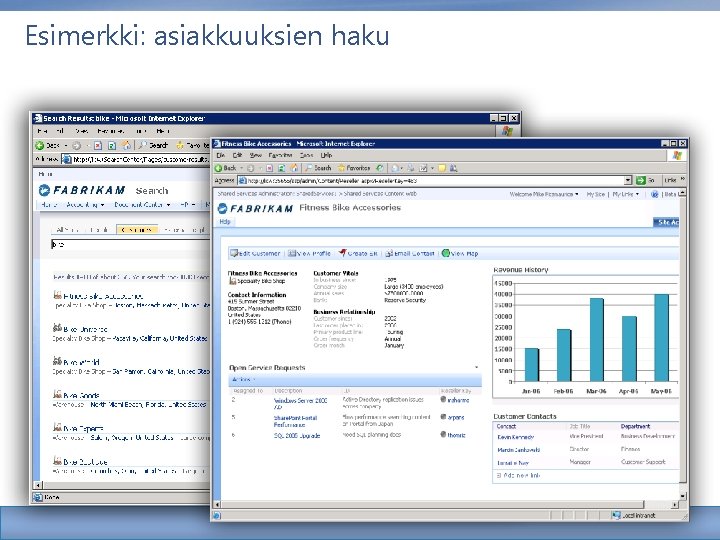Screen dimensions: 720x540
Task: Select highlighted Customers search tab
Action: [x=137, y=229]
